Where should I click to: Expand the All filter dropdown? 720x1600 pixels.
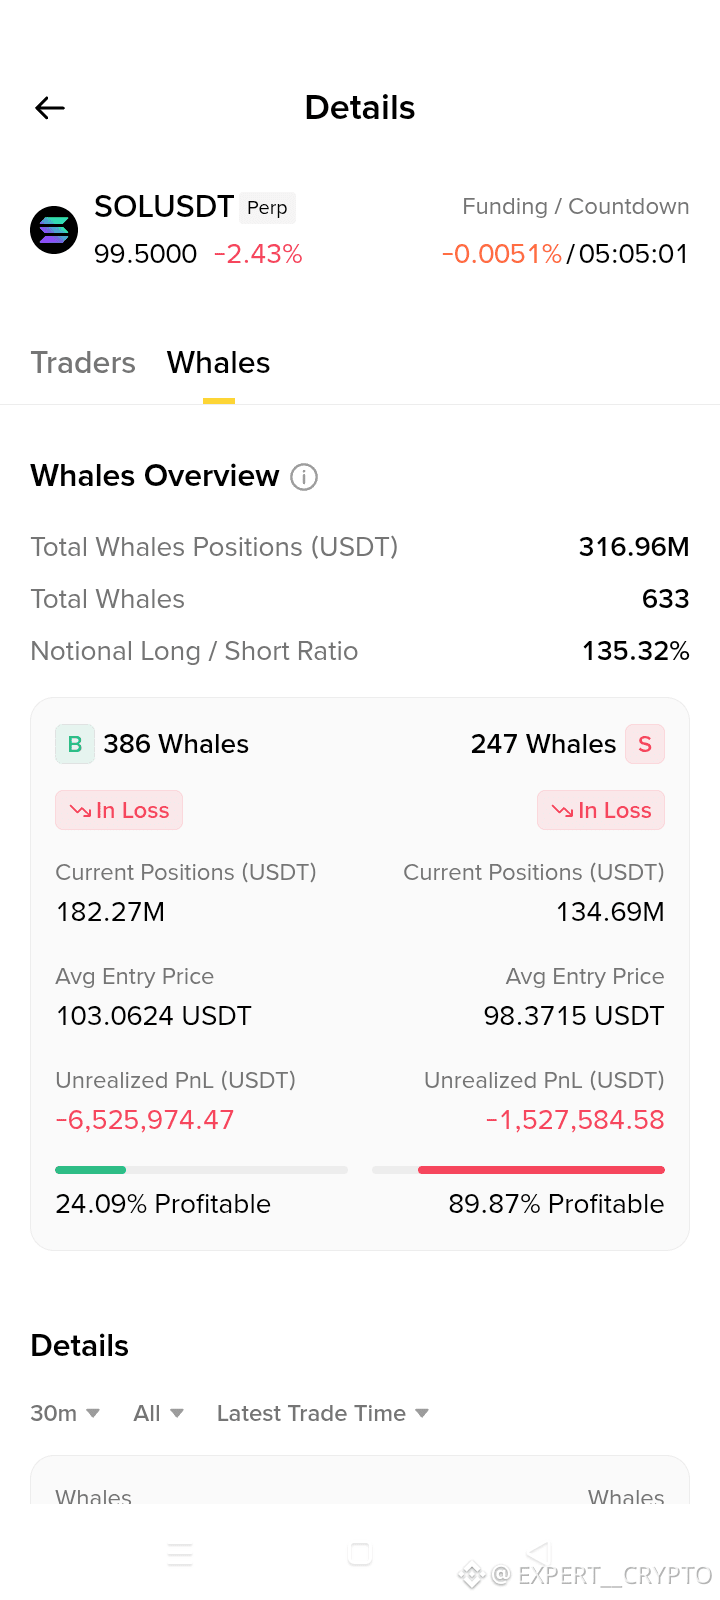click(159, 1413)
